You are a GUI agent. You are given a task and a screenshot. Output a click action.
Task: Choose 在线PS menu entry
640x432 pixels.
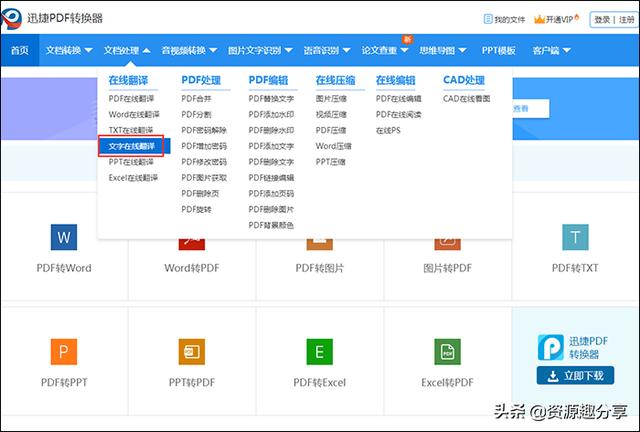point(388,130)
